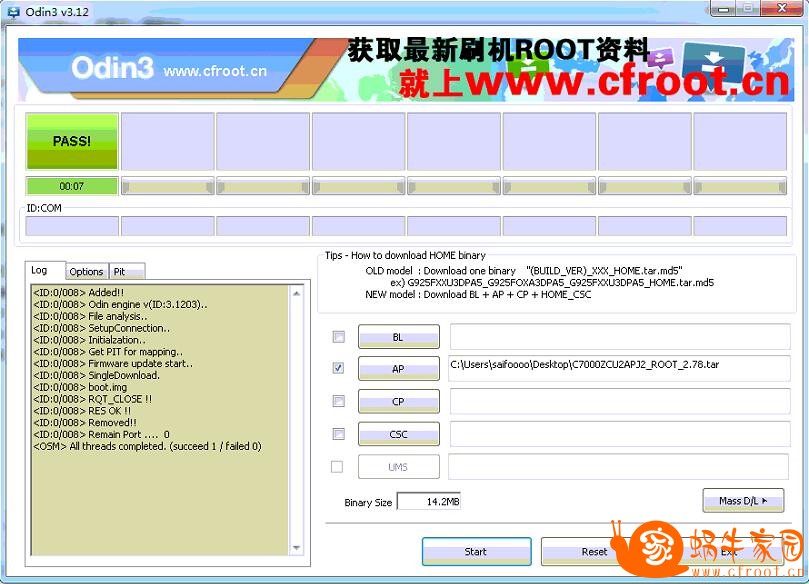Click the 'Odin engine v(ID:3.1203)..' log line
The height and width of the screenshot is (584, 809).
121,304
